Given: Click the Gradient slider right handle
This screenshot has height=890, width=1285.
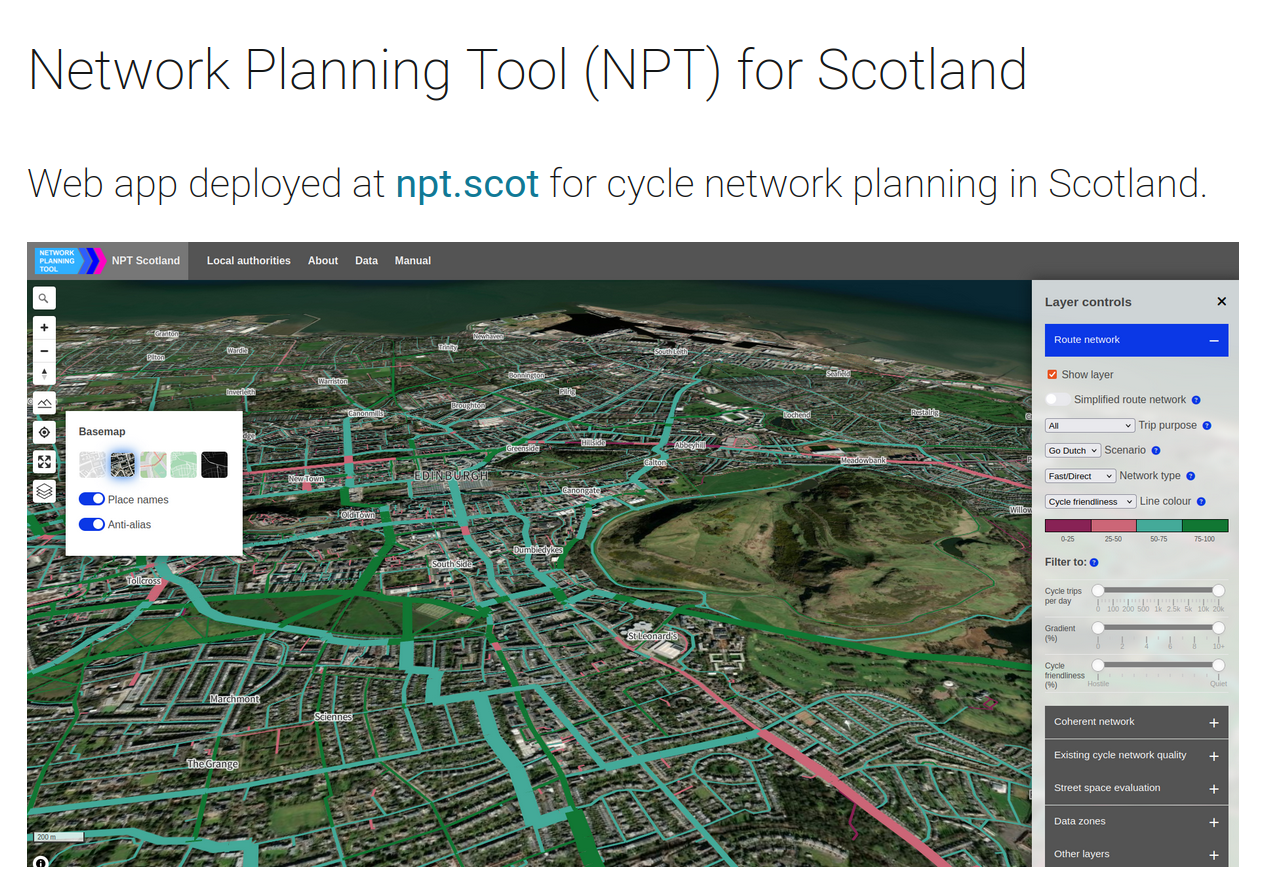Looking at the screenshot, I should 1218,628.
